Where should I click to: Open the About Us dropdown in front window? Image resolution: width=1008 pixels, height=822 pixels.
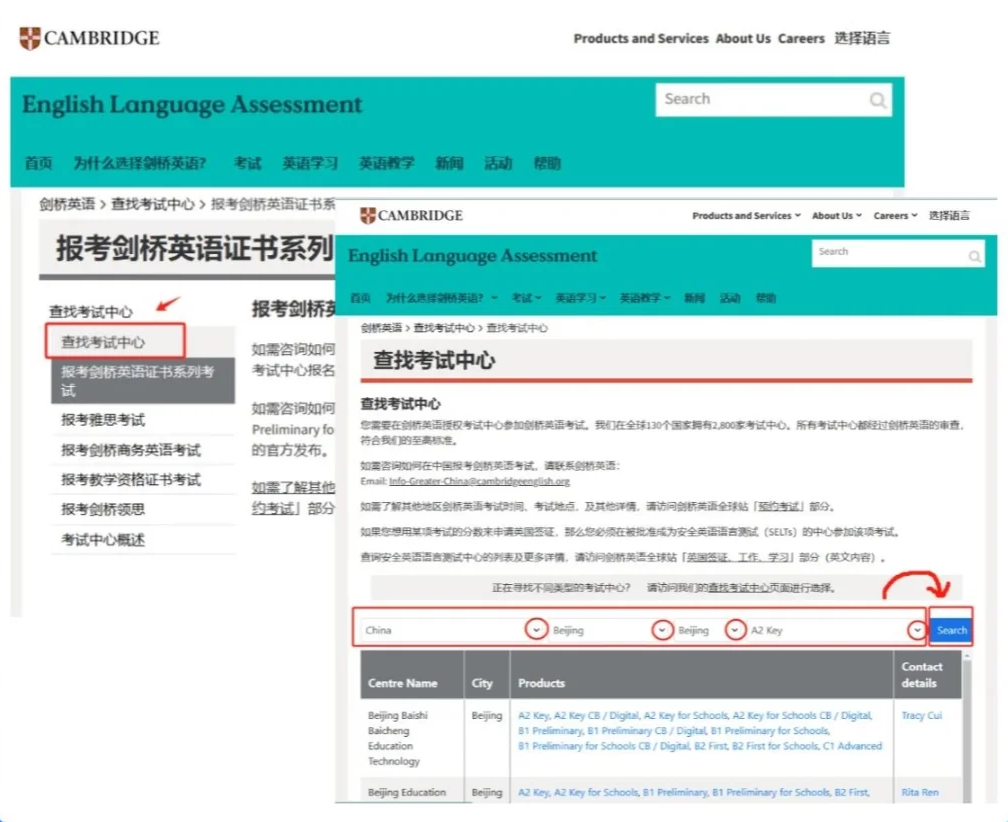pyautogui.click(x=836, y=216)
